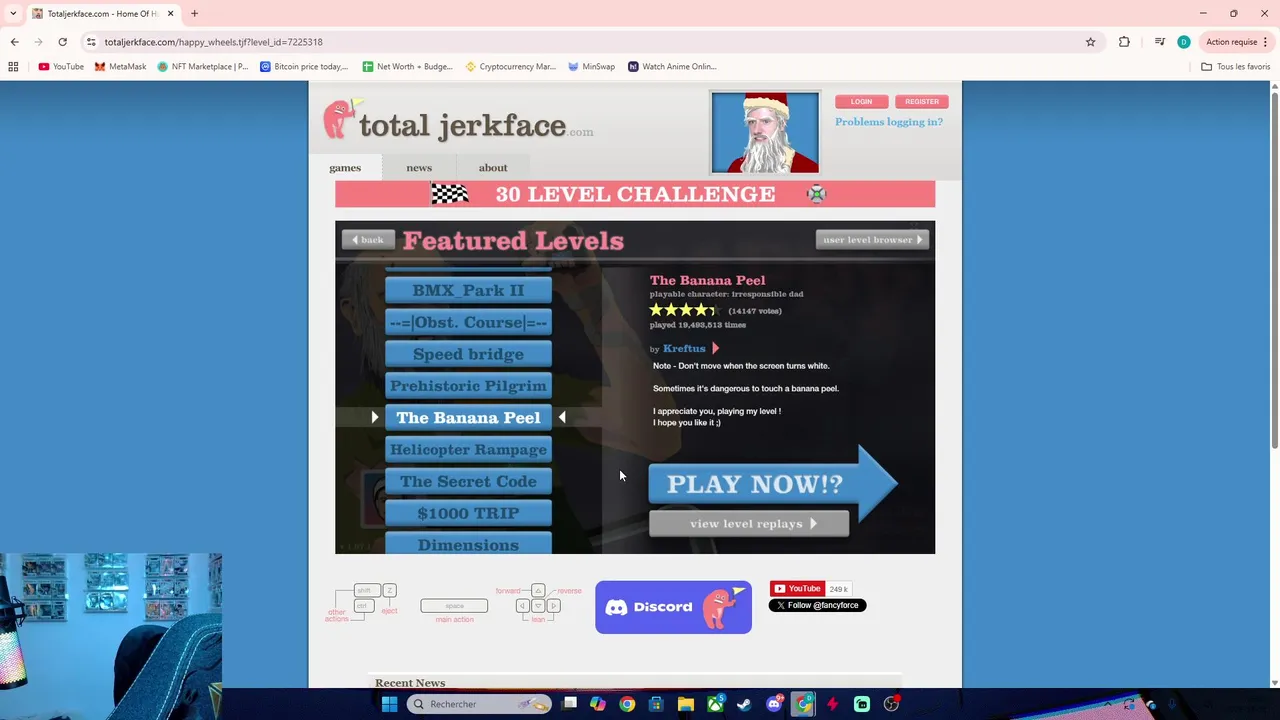
Task: Open the Chrome profile avatar
Action: click(x=1184, y=42)
